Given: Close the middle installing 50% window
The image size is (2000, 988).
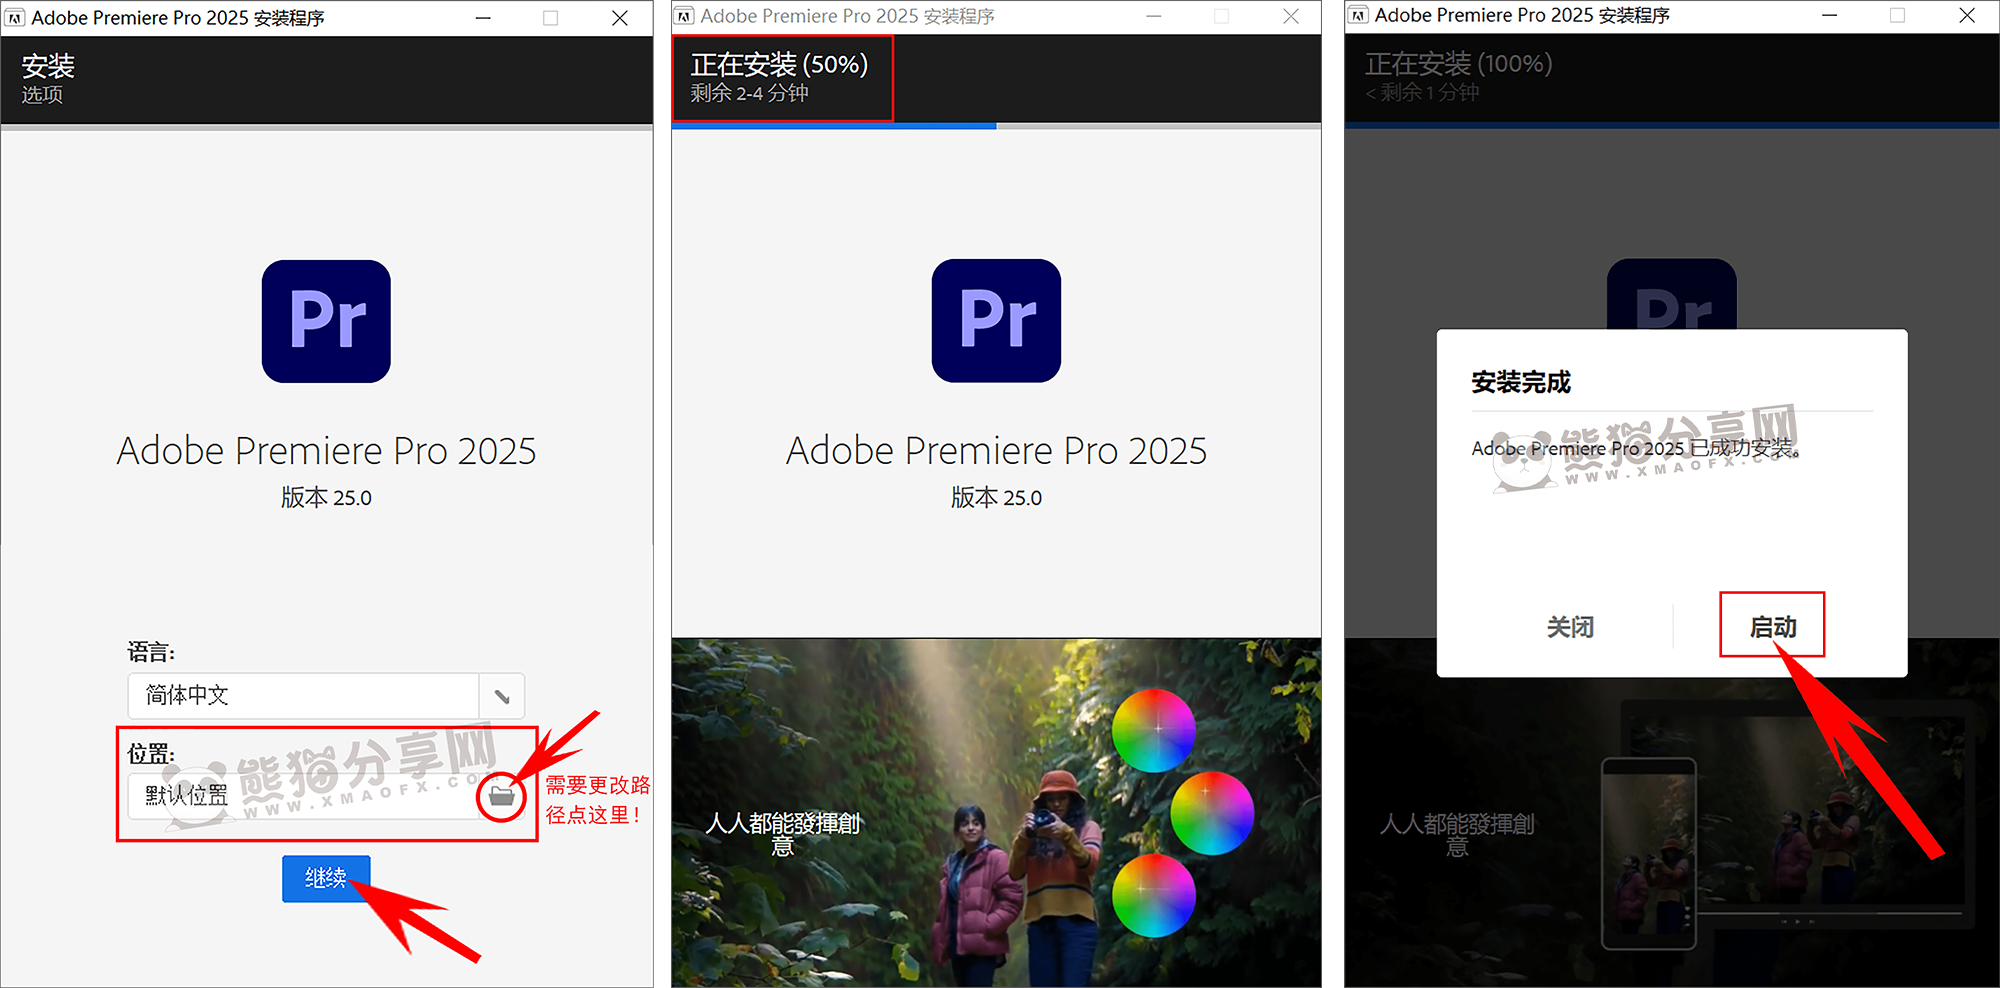Looking at the screenshot, I should 1291,16.
